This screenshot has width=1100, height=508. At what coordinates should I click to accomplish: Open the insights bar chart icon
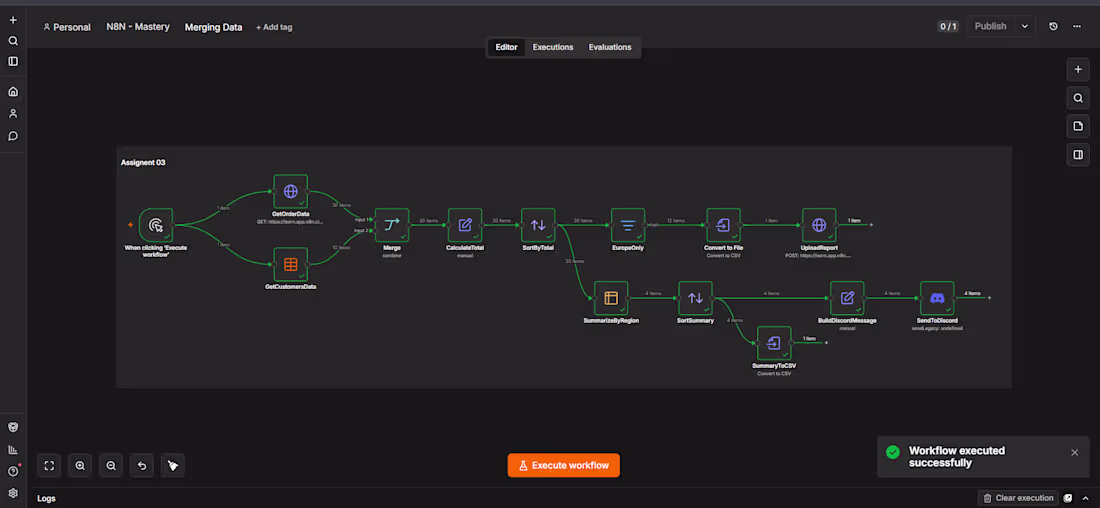13,449
